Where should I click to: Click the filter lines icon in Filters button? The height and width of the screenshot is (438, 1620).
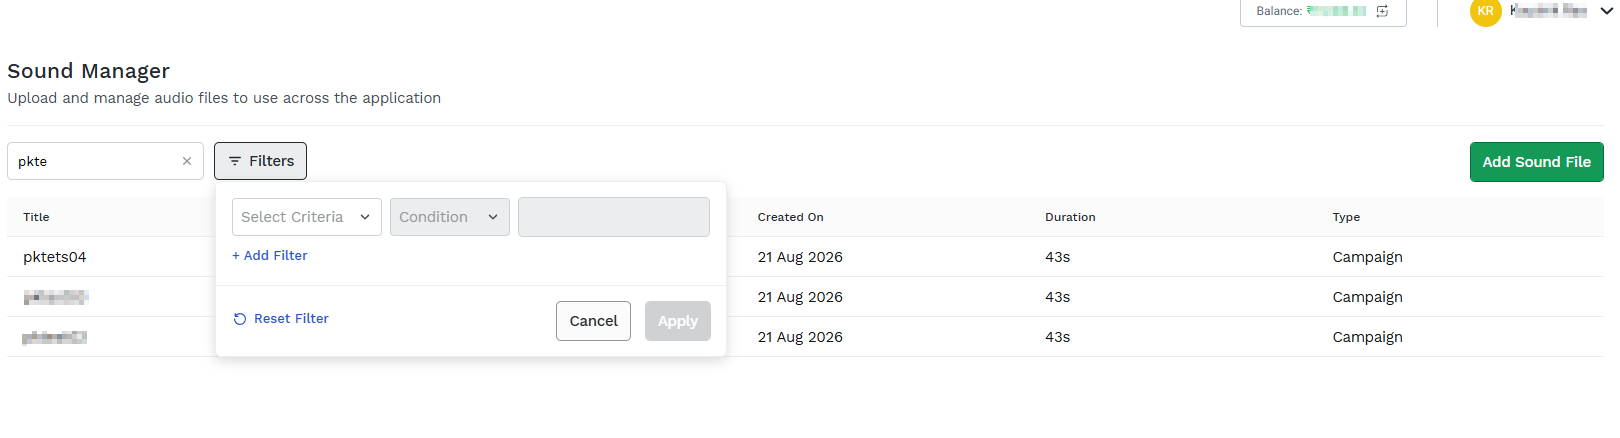tap(235, 161)
